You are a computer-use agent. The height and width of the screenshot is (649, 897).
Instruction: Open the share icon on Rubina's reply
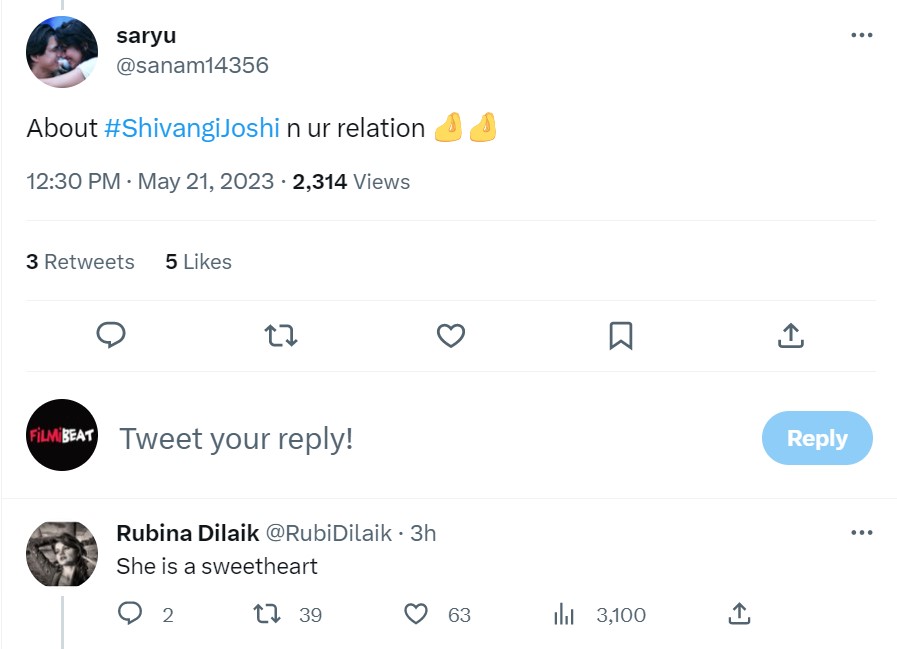739,614
